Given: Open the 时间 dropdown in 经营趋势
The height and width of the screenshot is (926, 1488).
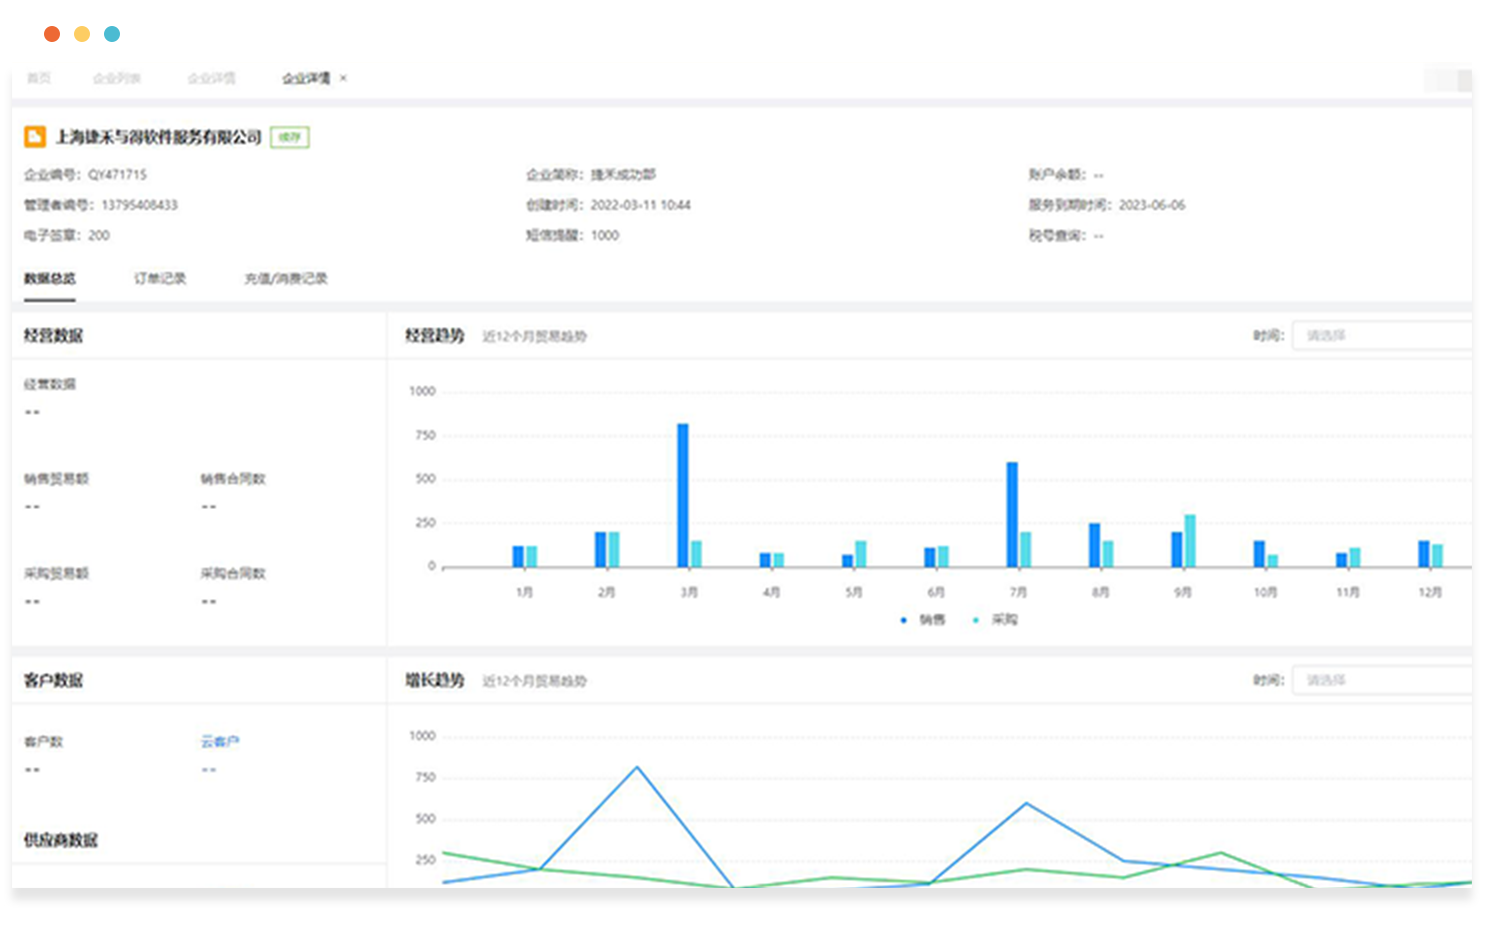Looking at the screenshot, I should 1382,335.
